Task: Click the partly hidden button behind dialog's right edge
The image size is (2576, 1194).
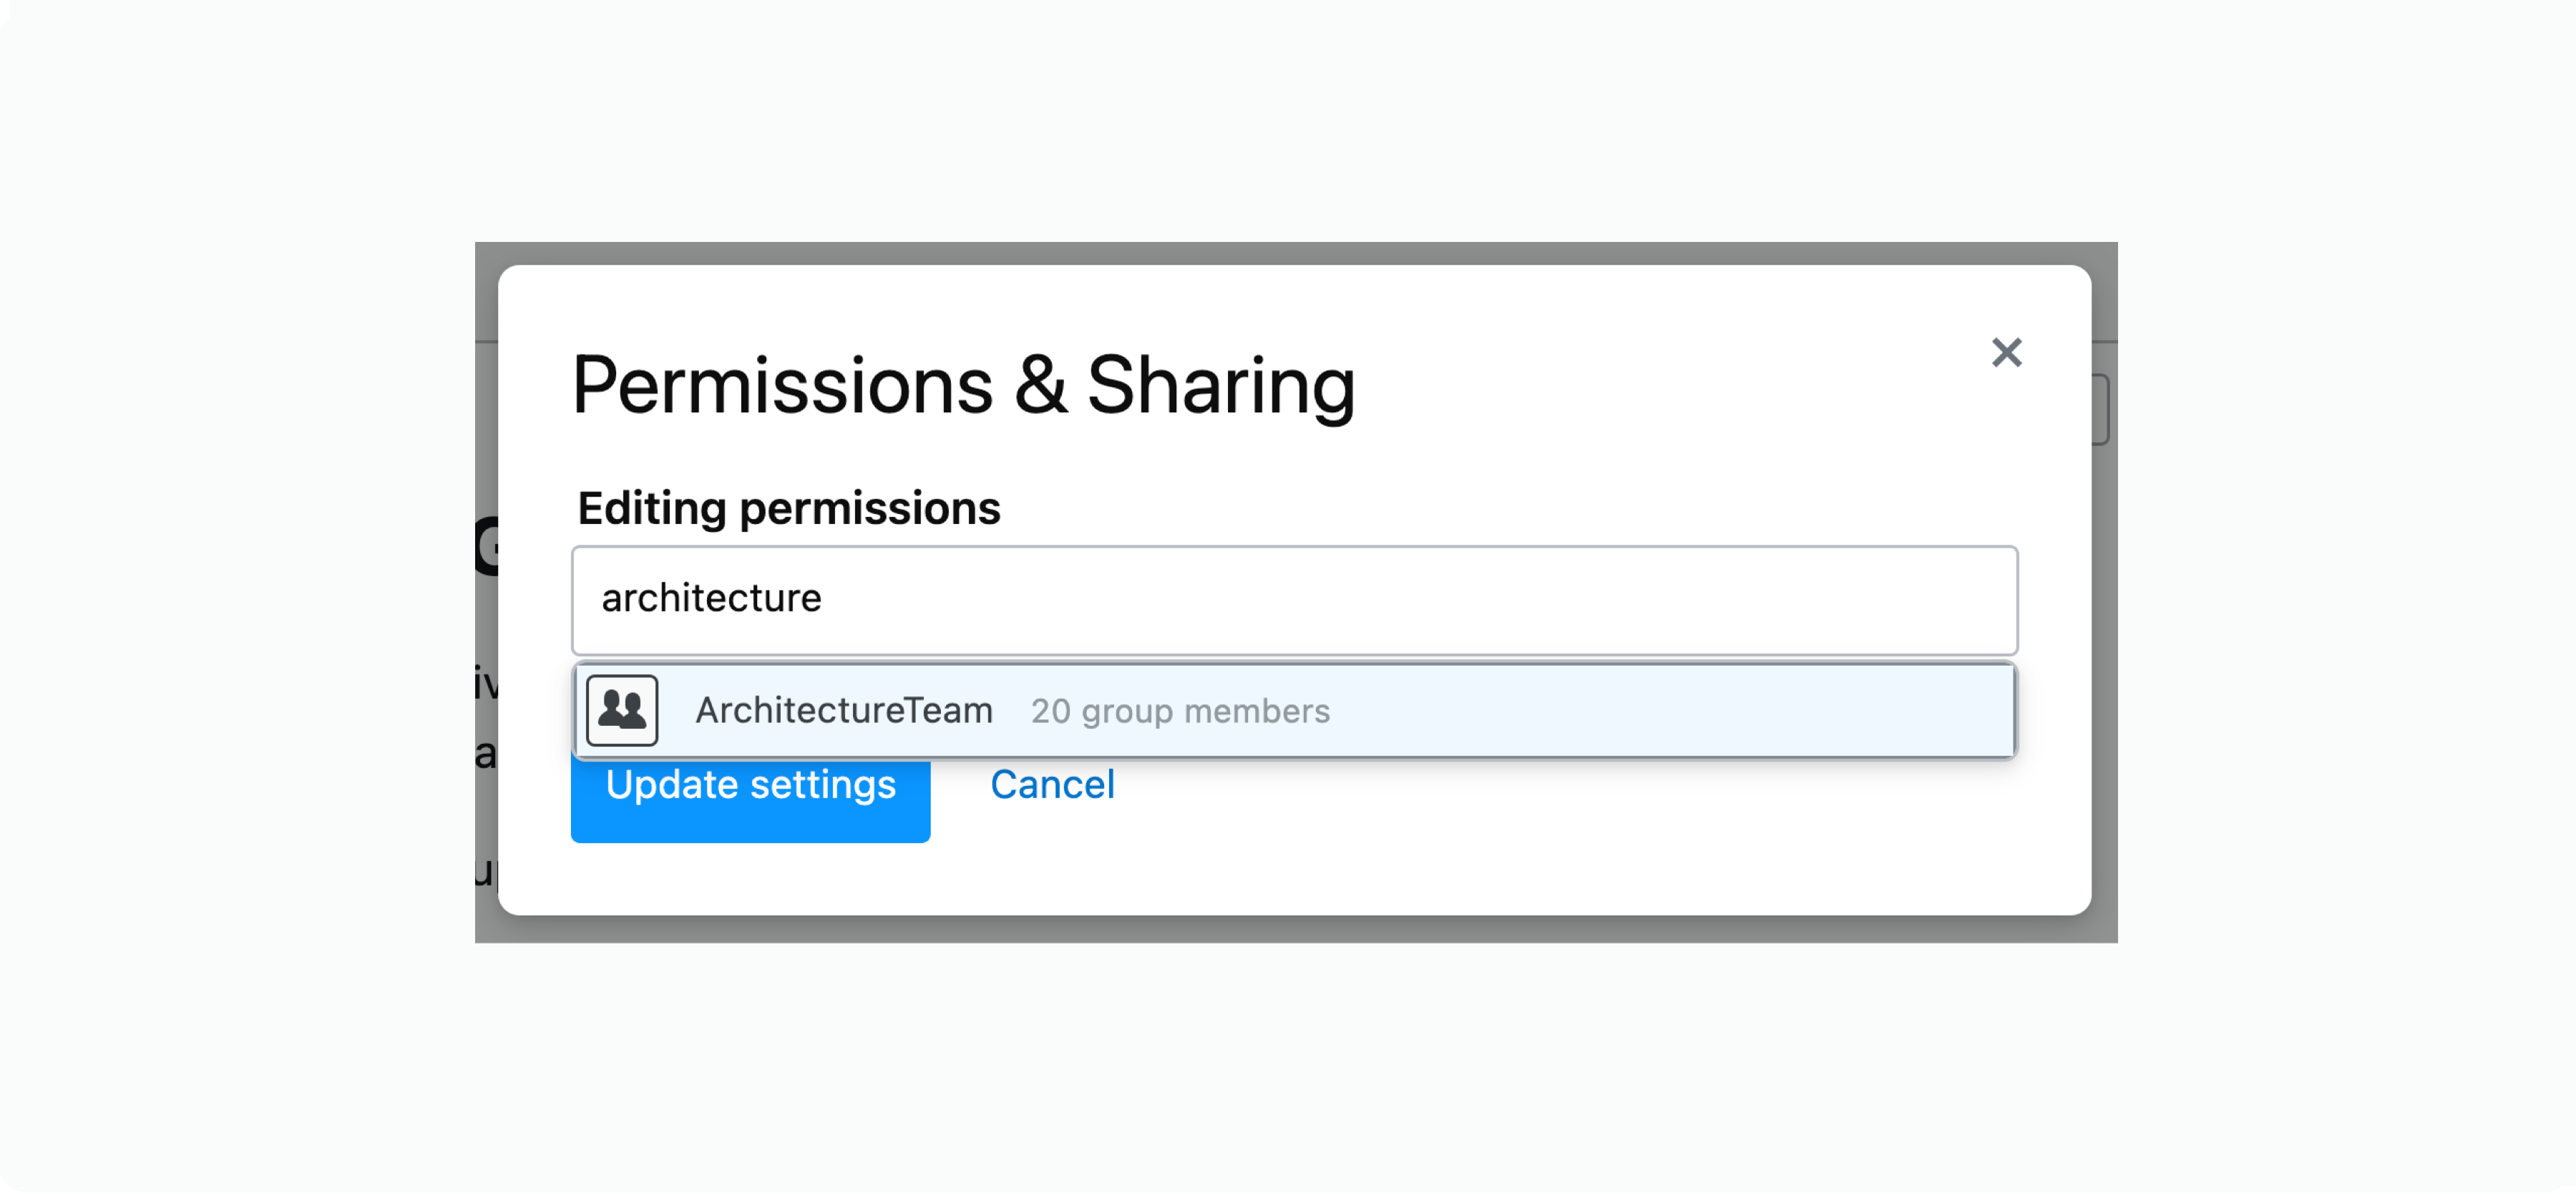Action: [2101, 410]
